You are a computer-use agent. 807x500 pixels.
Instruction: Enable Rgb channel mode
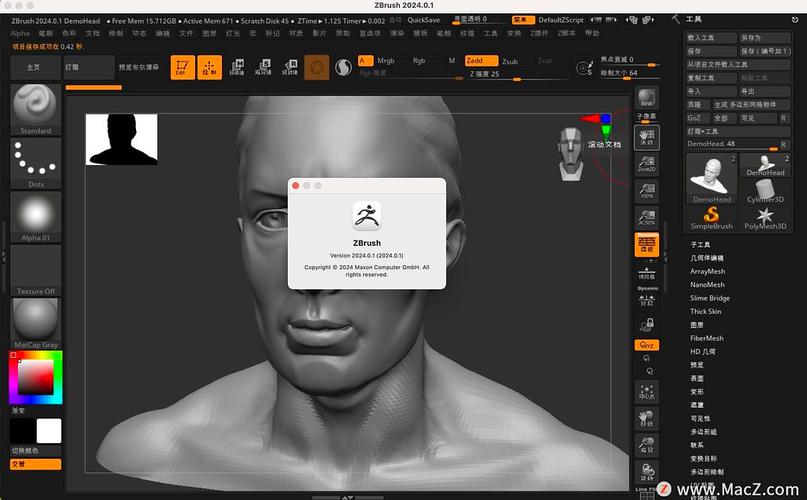click(x=419, y=61)
